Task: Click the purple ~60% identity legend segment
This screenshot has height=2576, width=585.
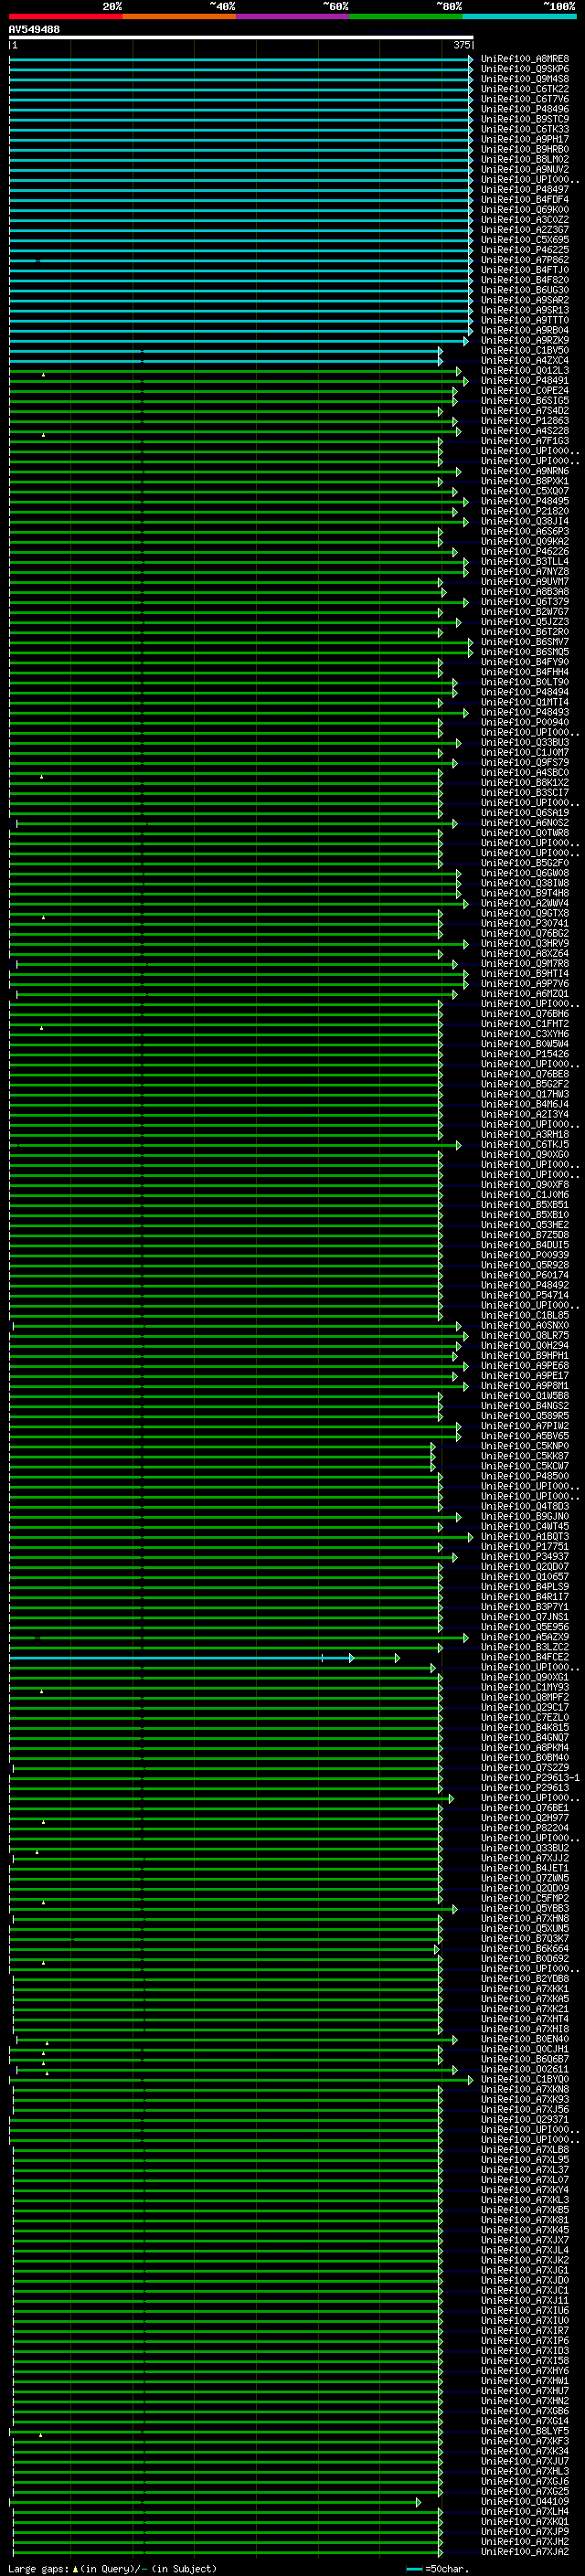Action: click(293, 16)
